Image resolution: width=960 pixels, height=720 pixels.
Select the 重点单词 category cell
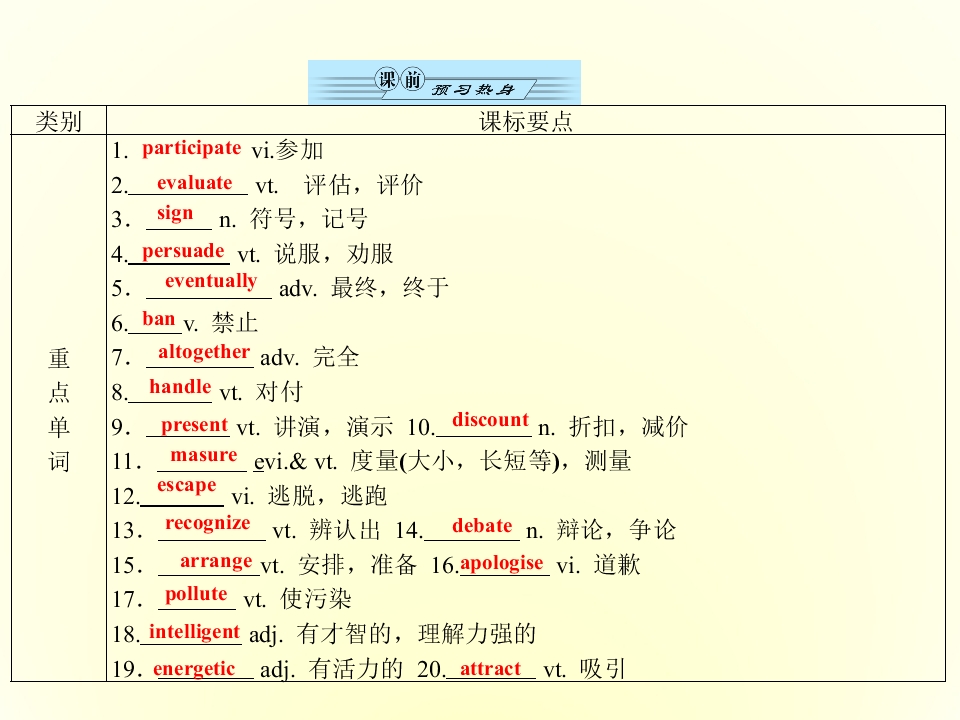click(x=59, y=410)
